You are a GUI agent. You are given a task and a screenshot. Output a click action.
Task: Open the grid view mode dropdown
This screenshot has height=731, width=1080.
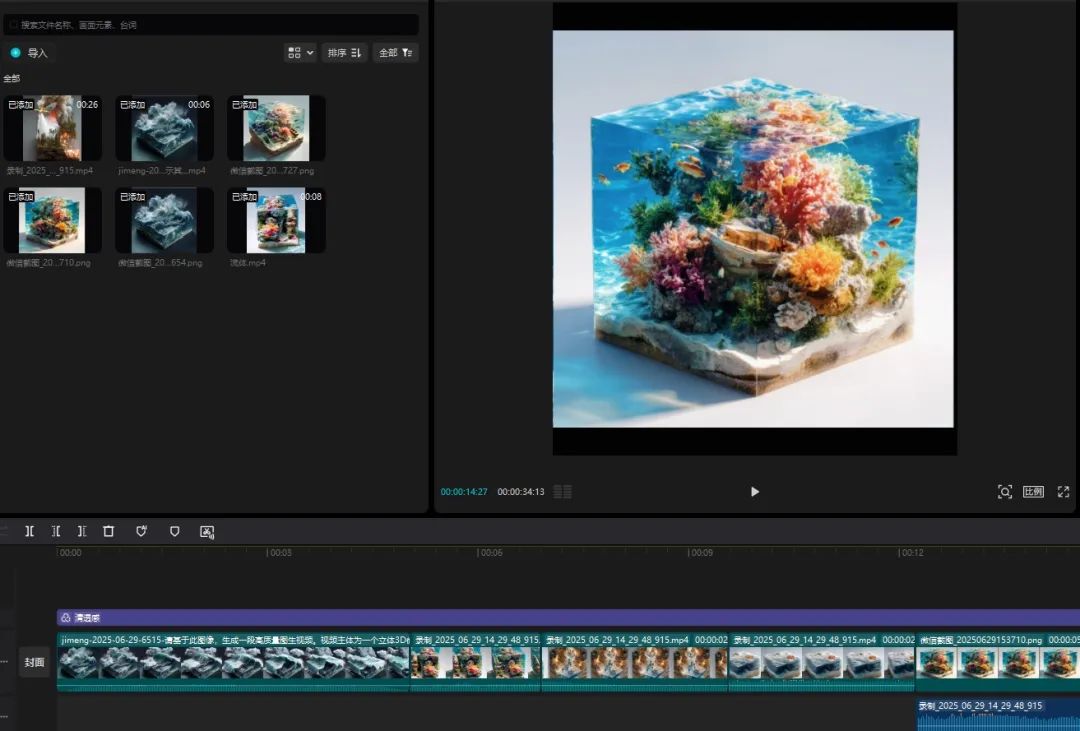300,53
